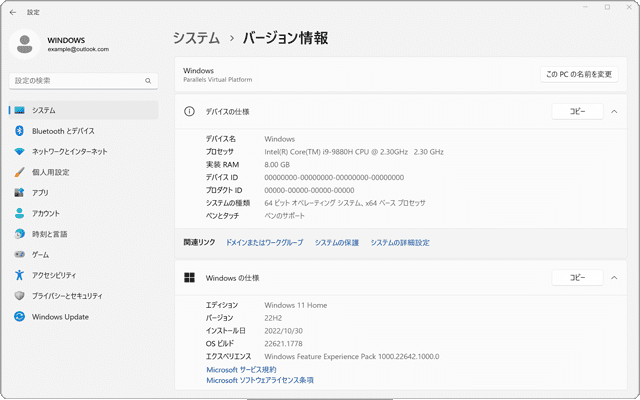Open ネットワークとインターネット settings
640x400 pixels.
click(x=84, y=151)
